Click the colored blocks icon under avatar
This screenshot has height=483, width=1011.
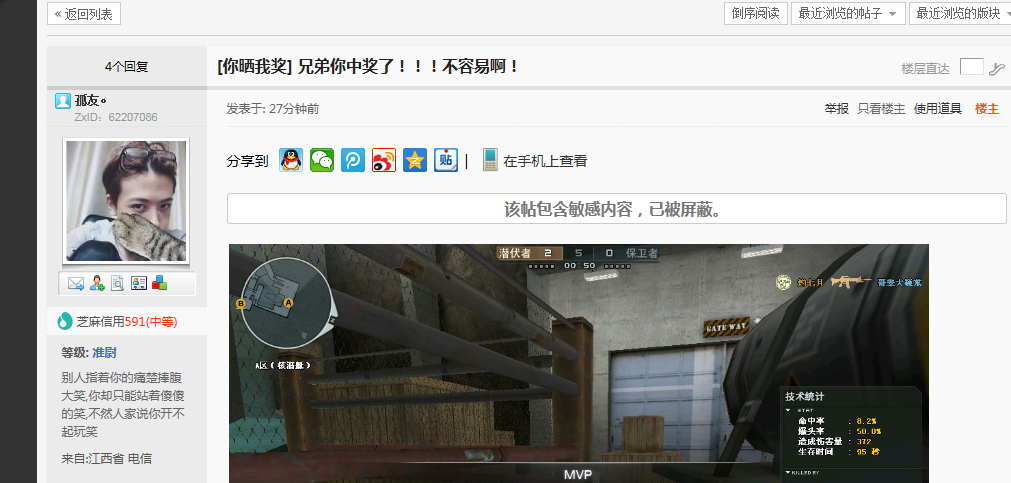click(159, 283)
